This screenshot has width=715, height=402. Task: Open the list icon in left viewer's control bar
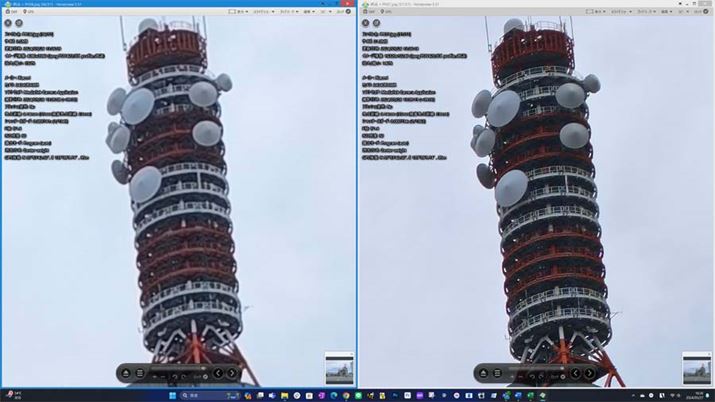tap(140, 373)
